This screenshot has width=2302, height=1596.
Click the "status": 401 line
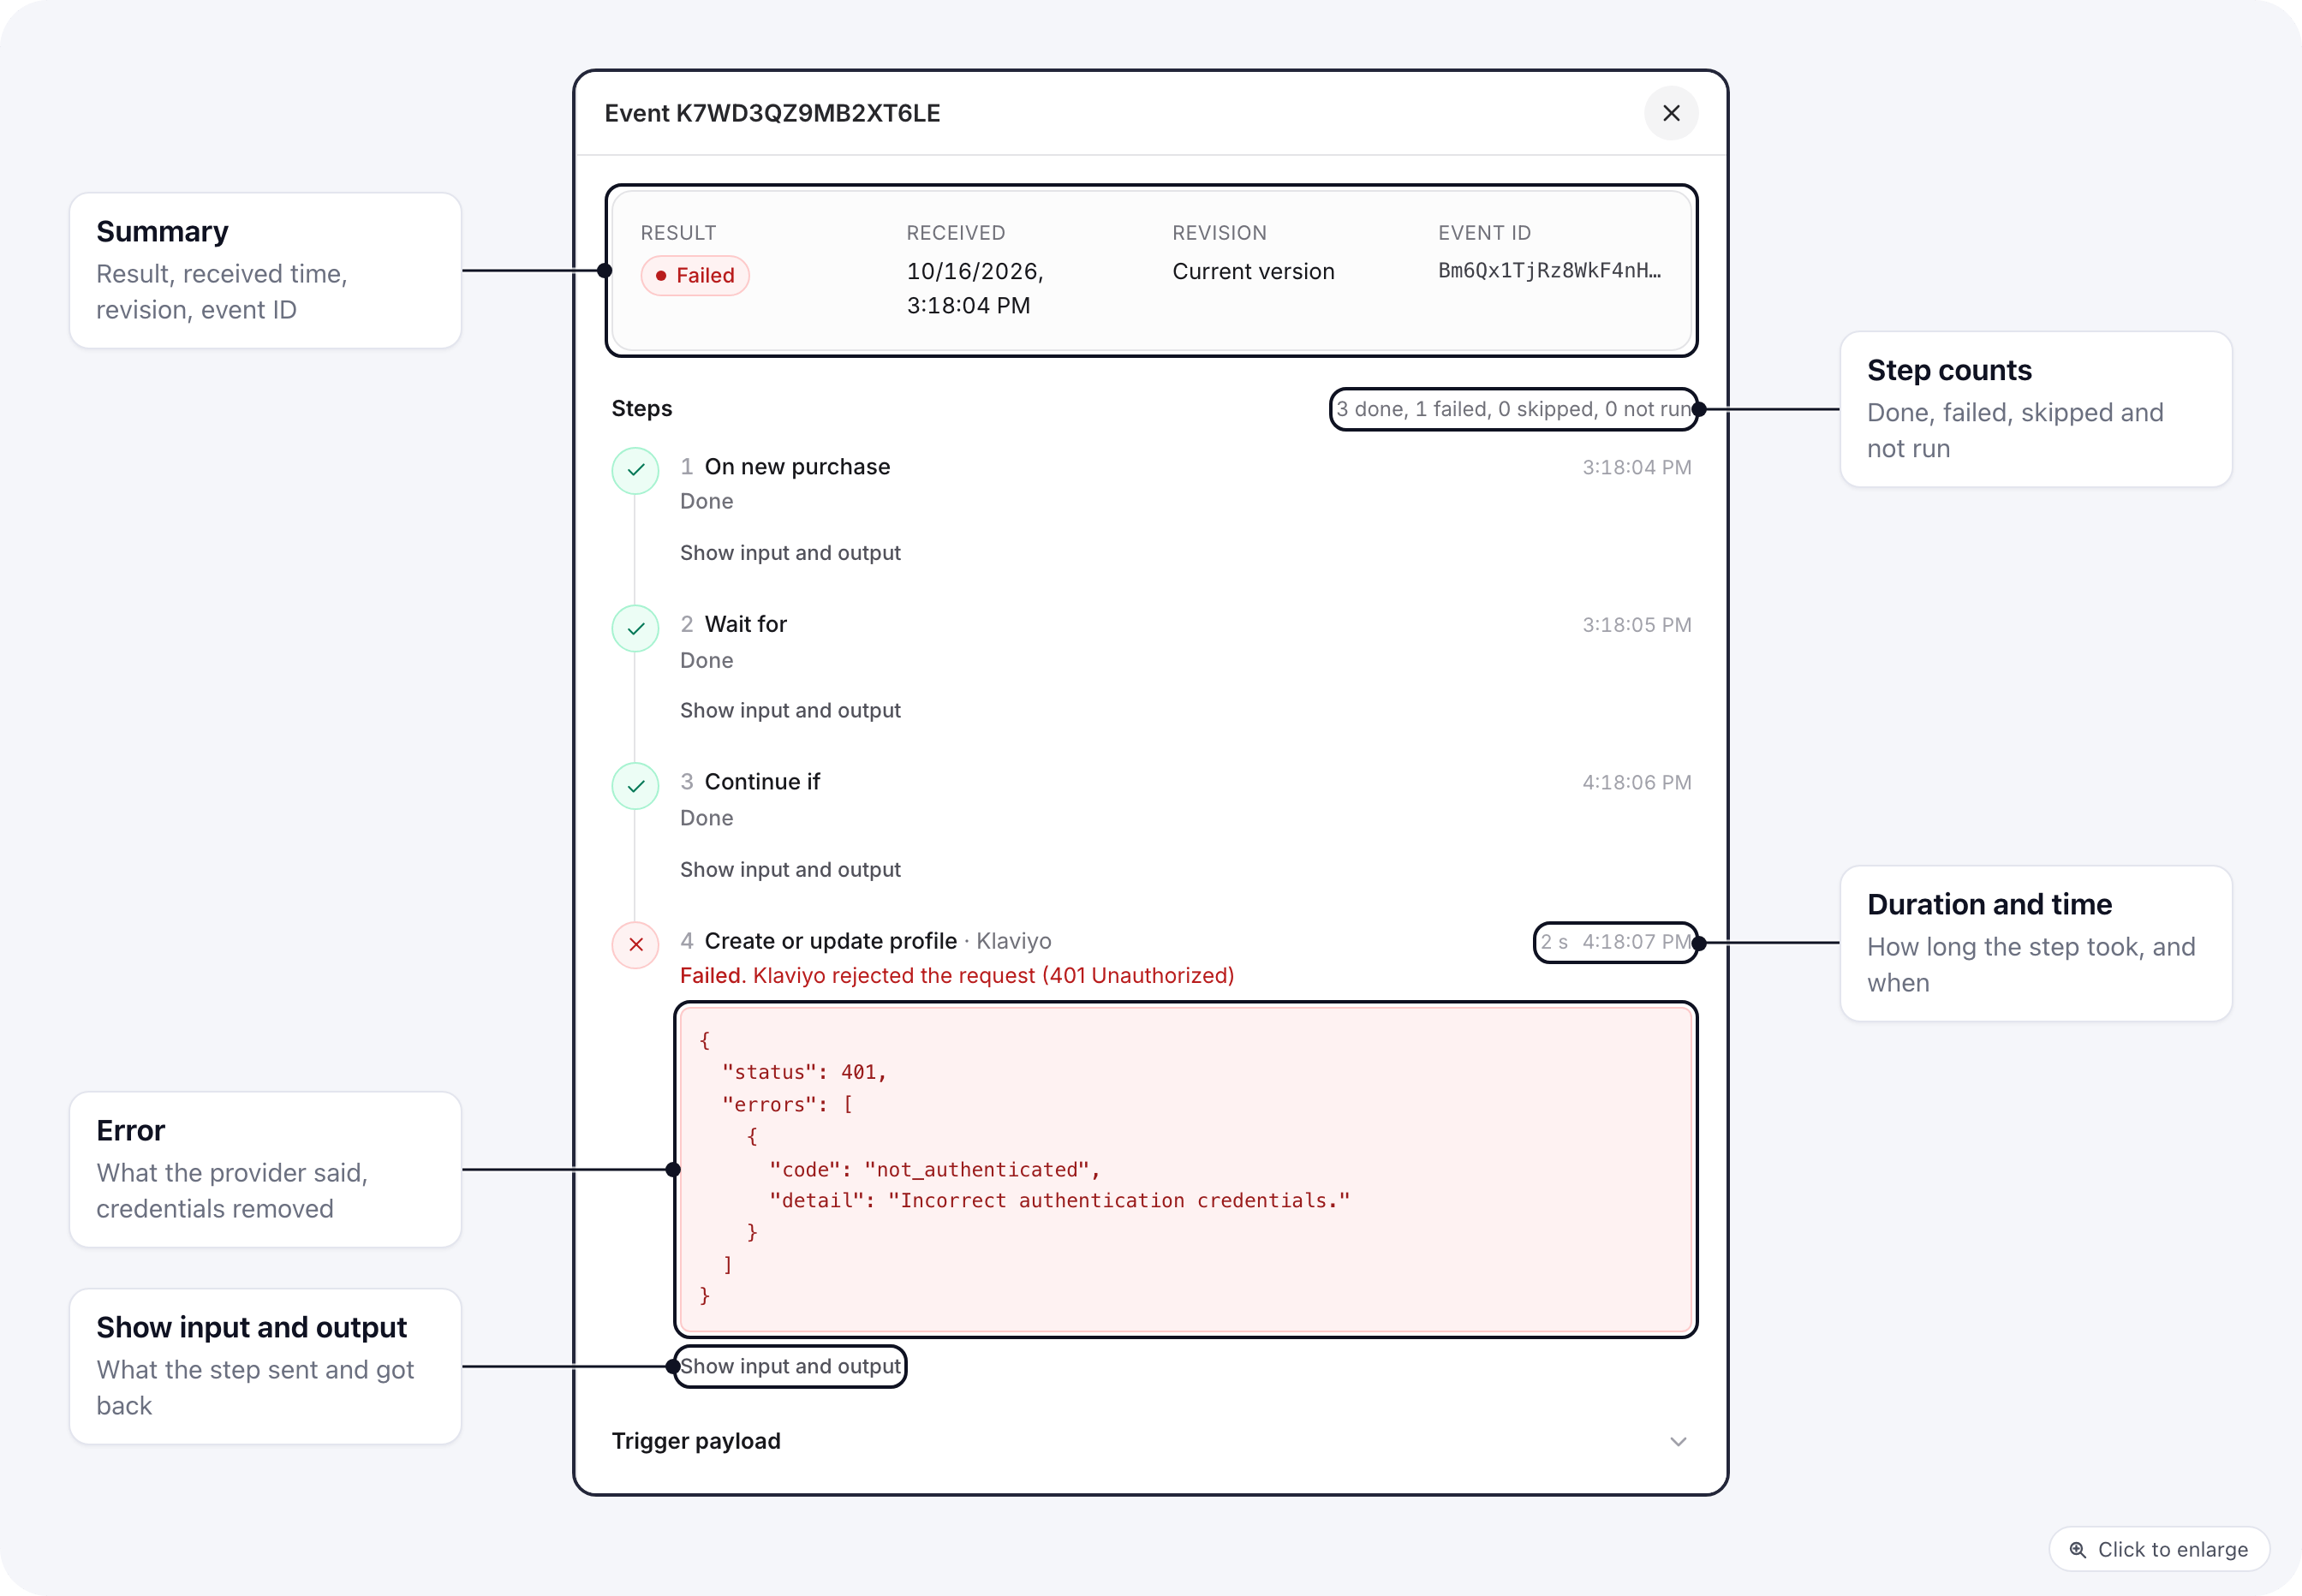(x=804, y=1072)
